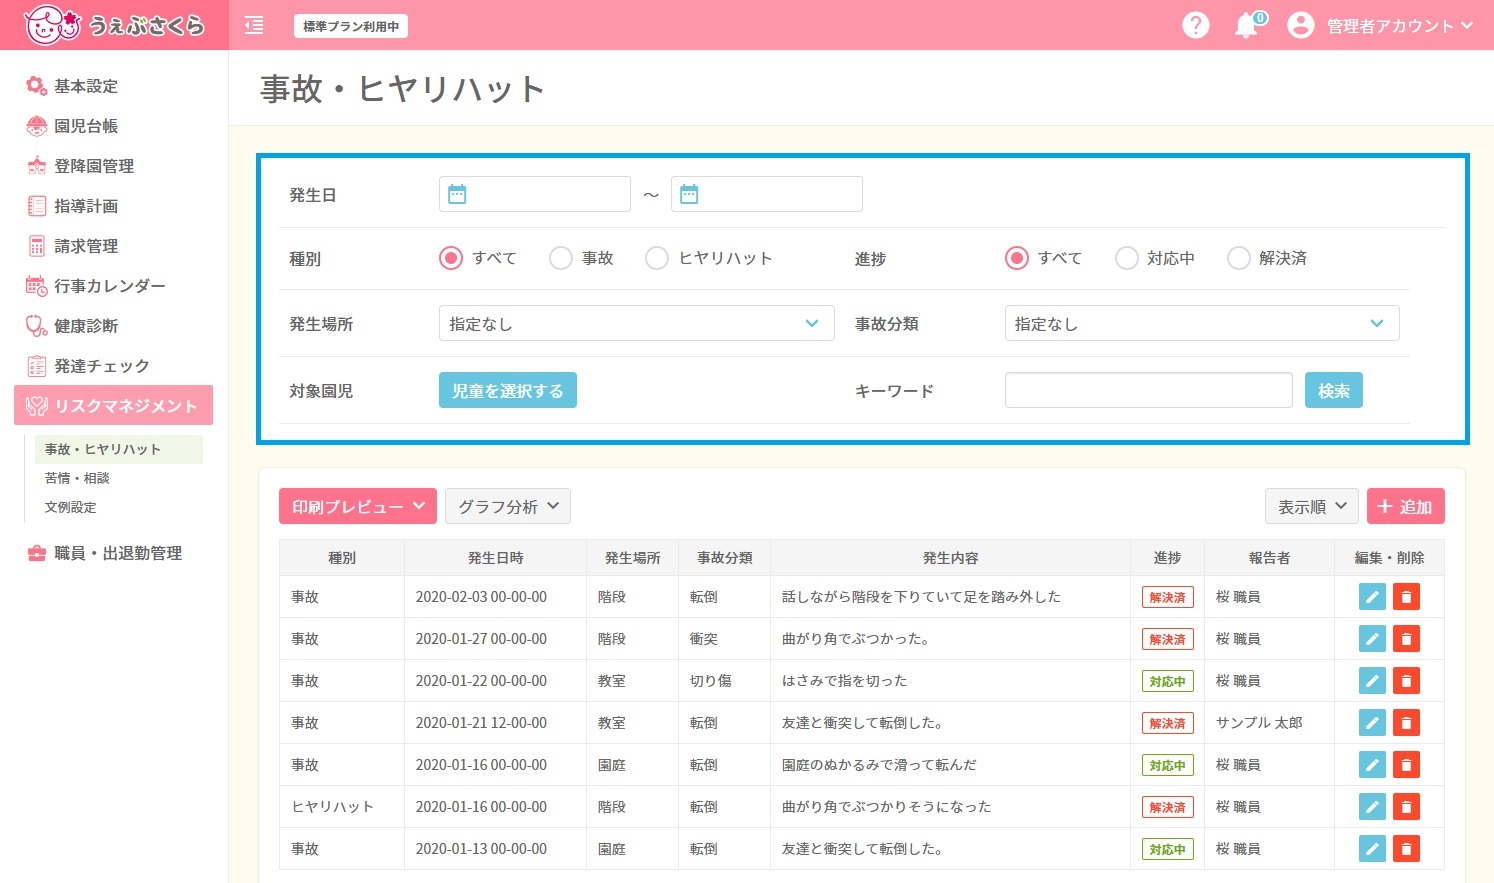This screenshot has height=883, width=1494.
Task: Edit the 2020-01-22 切り傷 record
Action: (x=1372, y=681)
